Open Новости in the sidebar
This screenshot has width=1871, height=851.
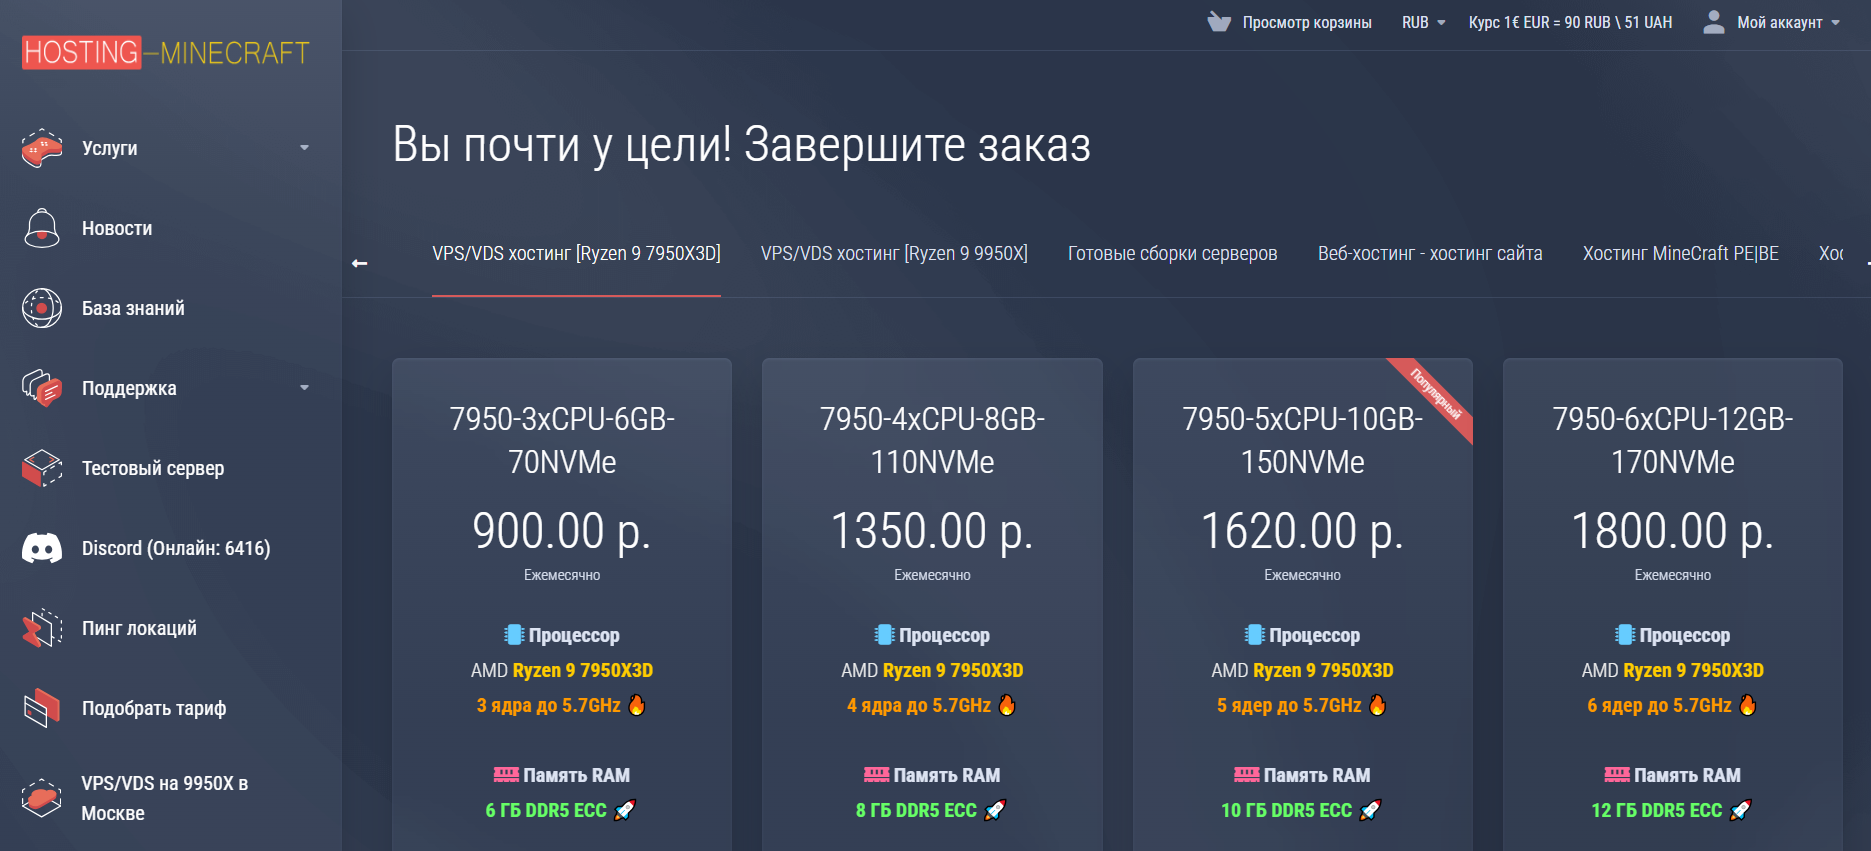pyautogui.click(x=117, y=228)
